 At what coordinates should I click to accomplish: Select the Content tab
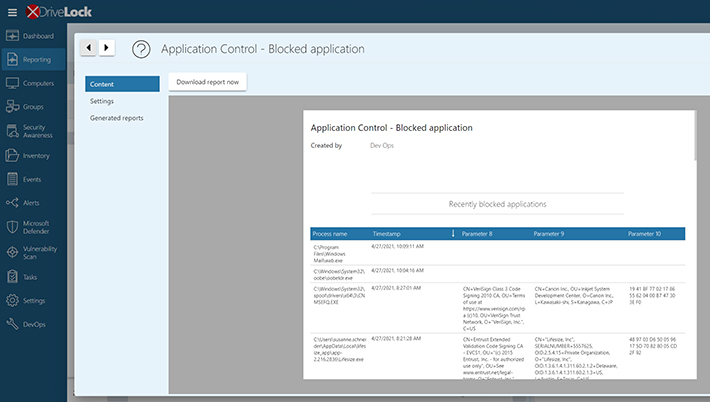pyautogui.click(x=122, y=84)
